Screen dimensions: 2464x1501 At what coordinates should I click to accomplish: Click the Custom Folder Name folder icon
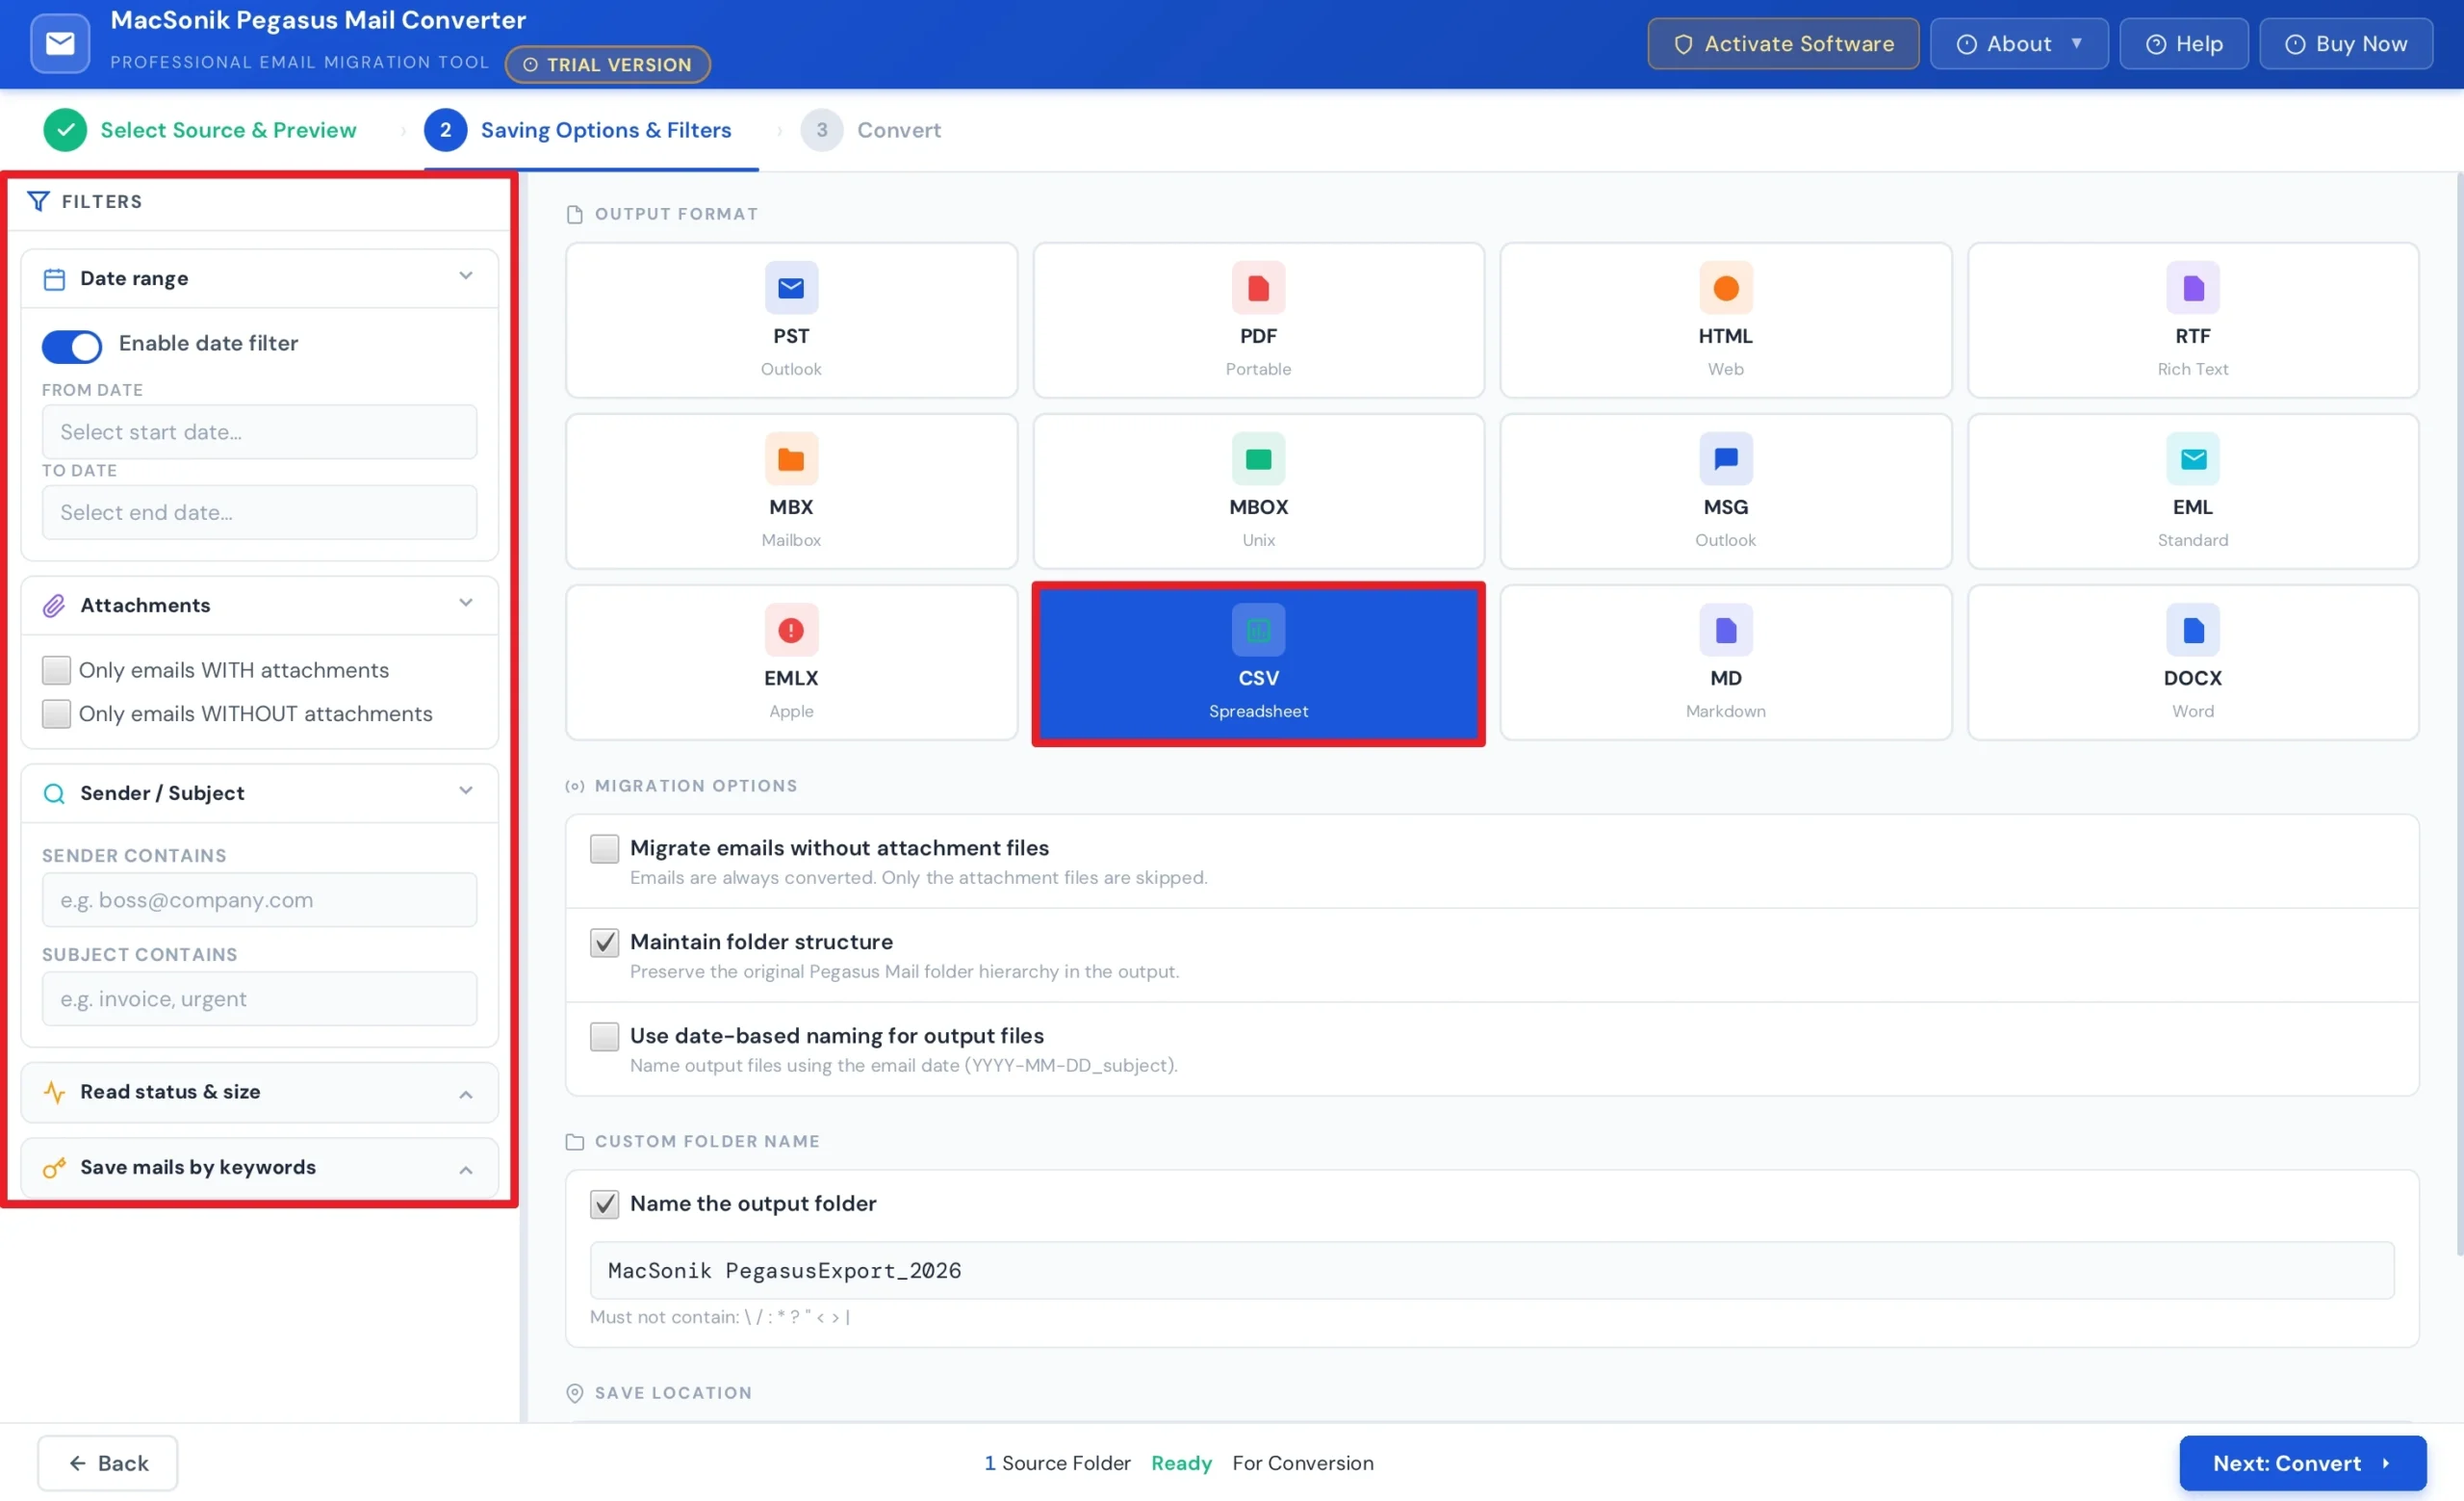tap(574, 1141)
